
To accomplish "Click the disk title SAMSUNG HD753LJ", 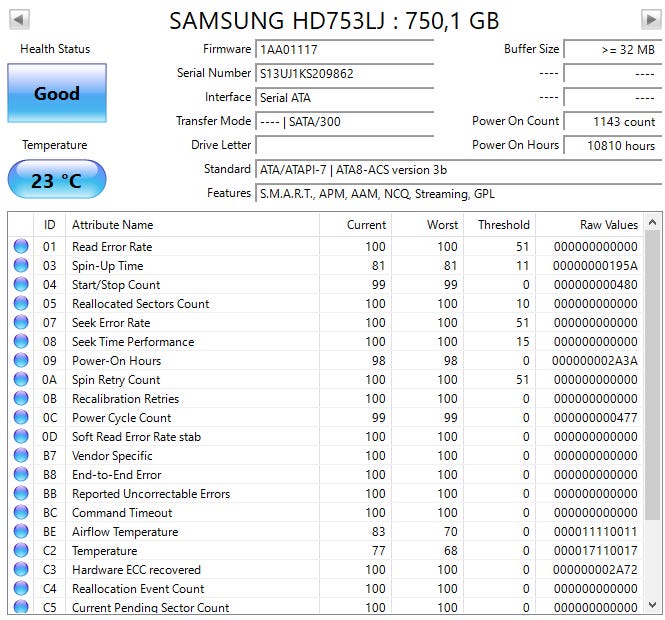I will coord(334,20).
